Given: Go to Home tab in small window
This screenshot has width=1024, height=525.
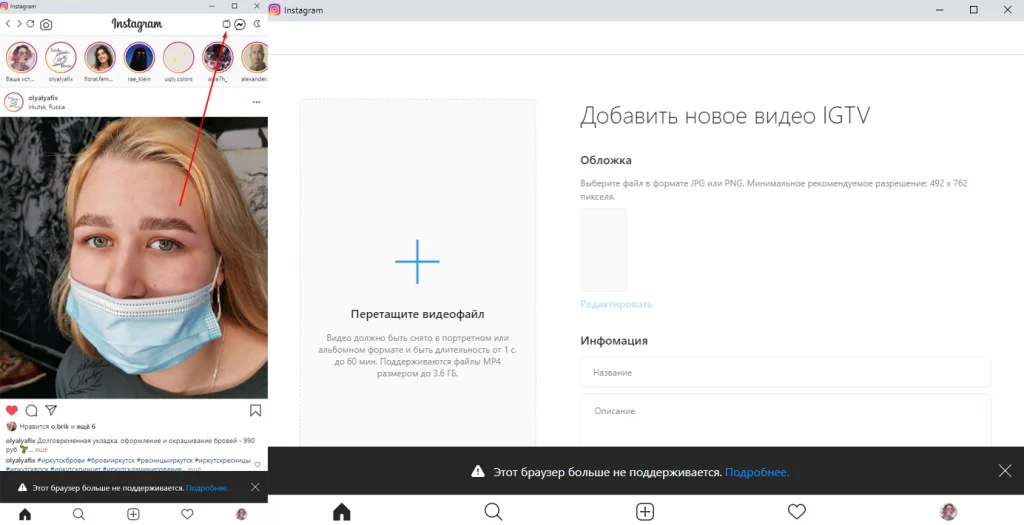Looking at the screenshot, I should 25,515.
